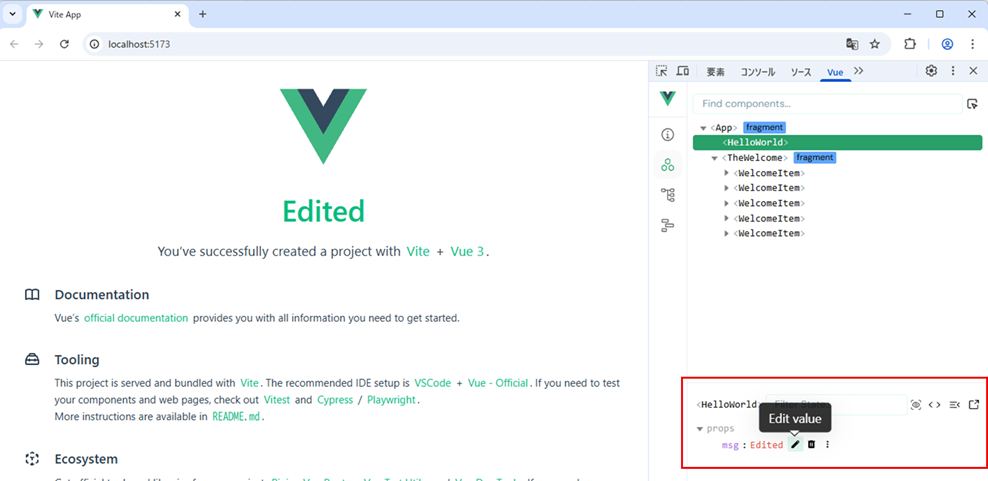This screenshot has width=988, height=481.
Task: Click the trash icon beside msg prop
Action: (812, 444)
